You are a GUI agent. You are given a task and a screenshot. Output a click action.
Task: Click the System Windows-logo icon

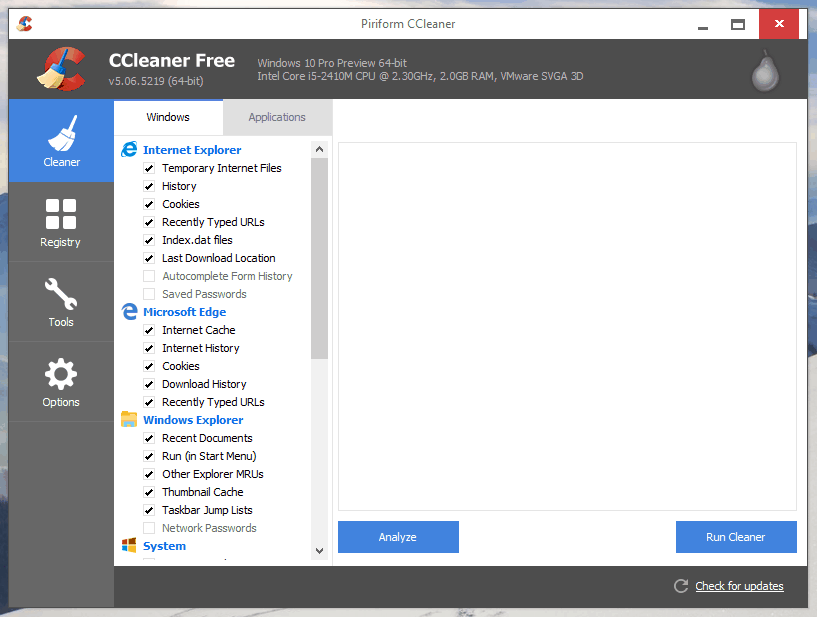coord(129,545)
